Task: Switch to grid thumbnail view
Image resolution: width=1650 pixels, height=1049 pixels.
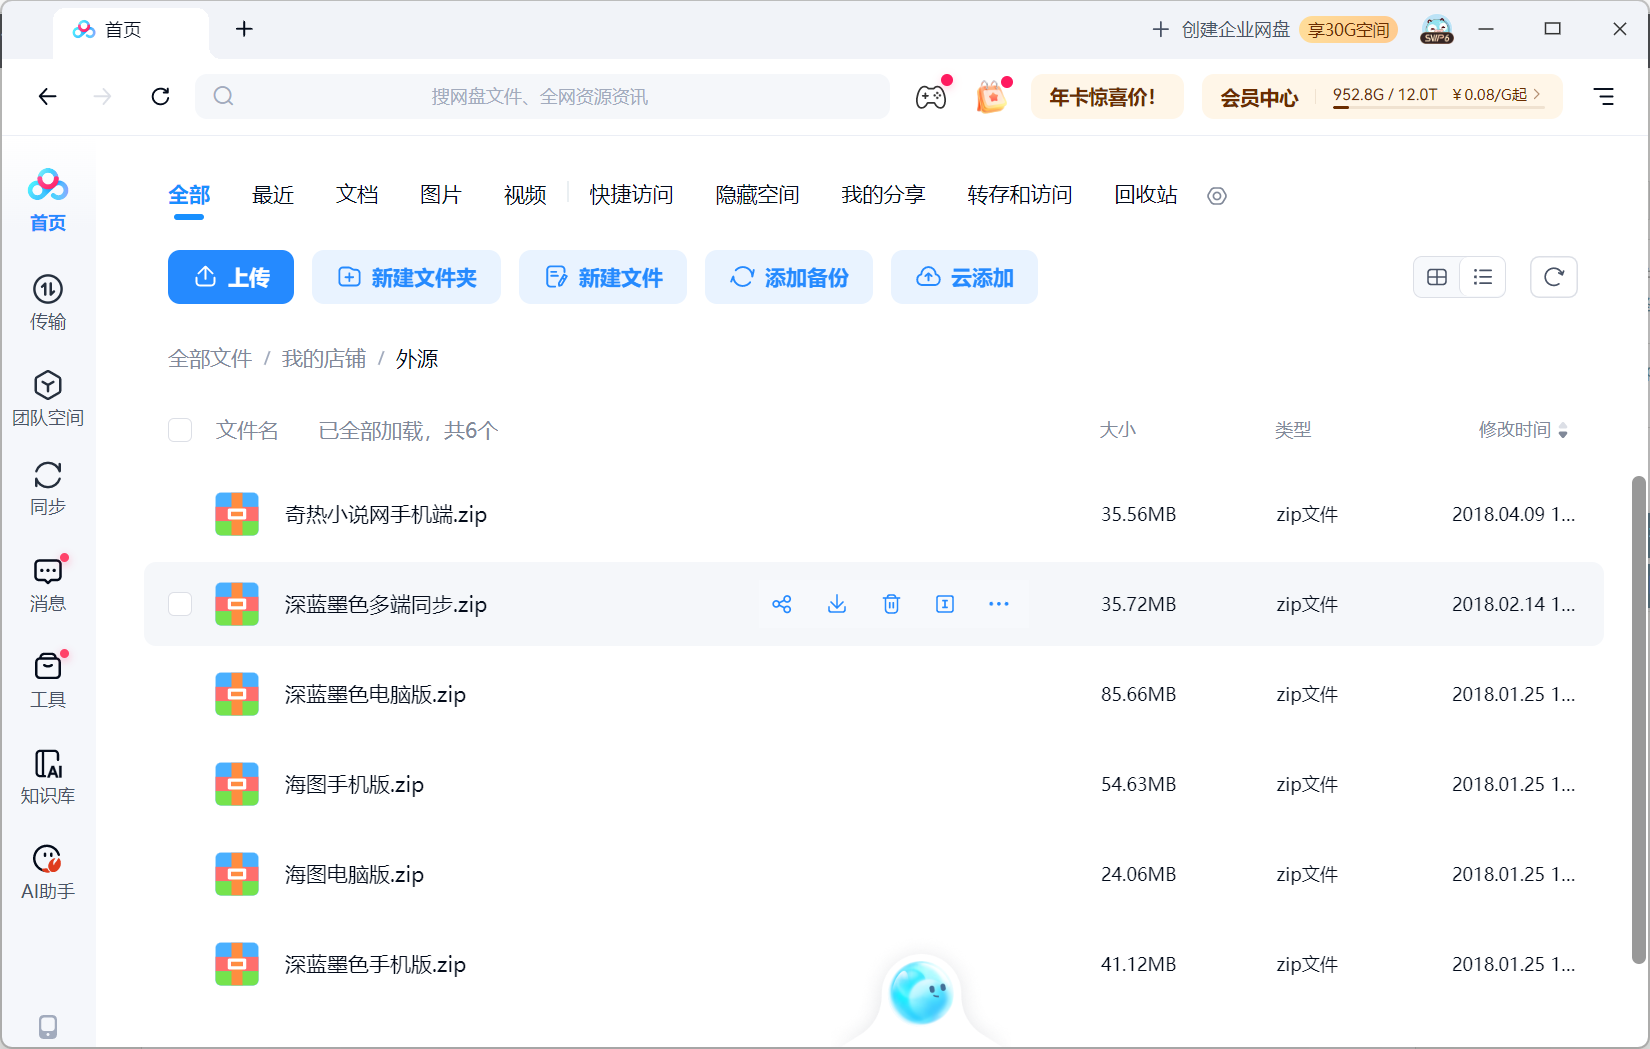Action: point(1437,277)
